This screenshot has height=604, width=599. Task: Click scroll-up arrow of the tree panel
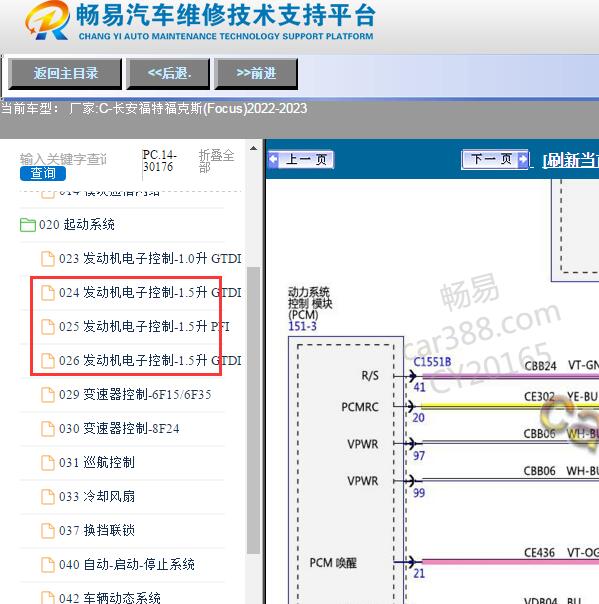click(253, 148)
